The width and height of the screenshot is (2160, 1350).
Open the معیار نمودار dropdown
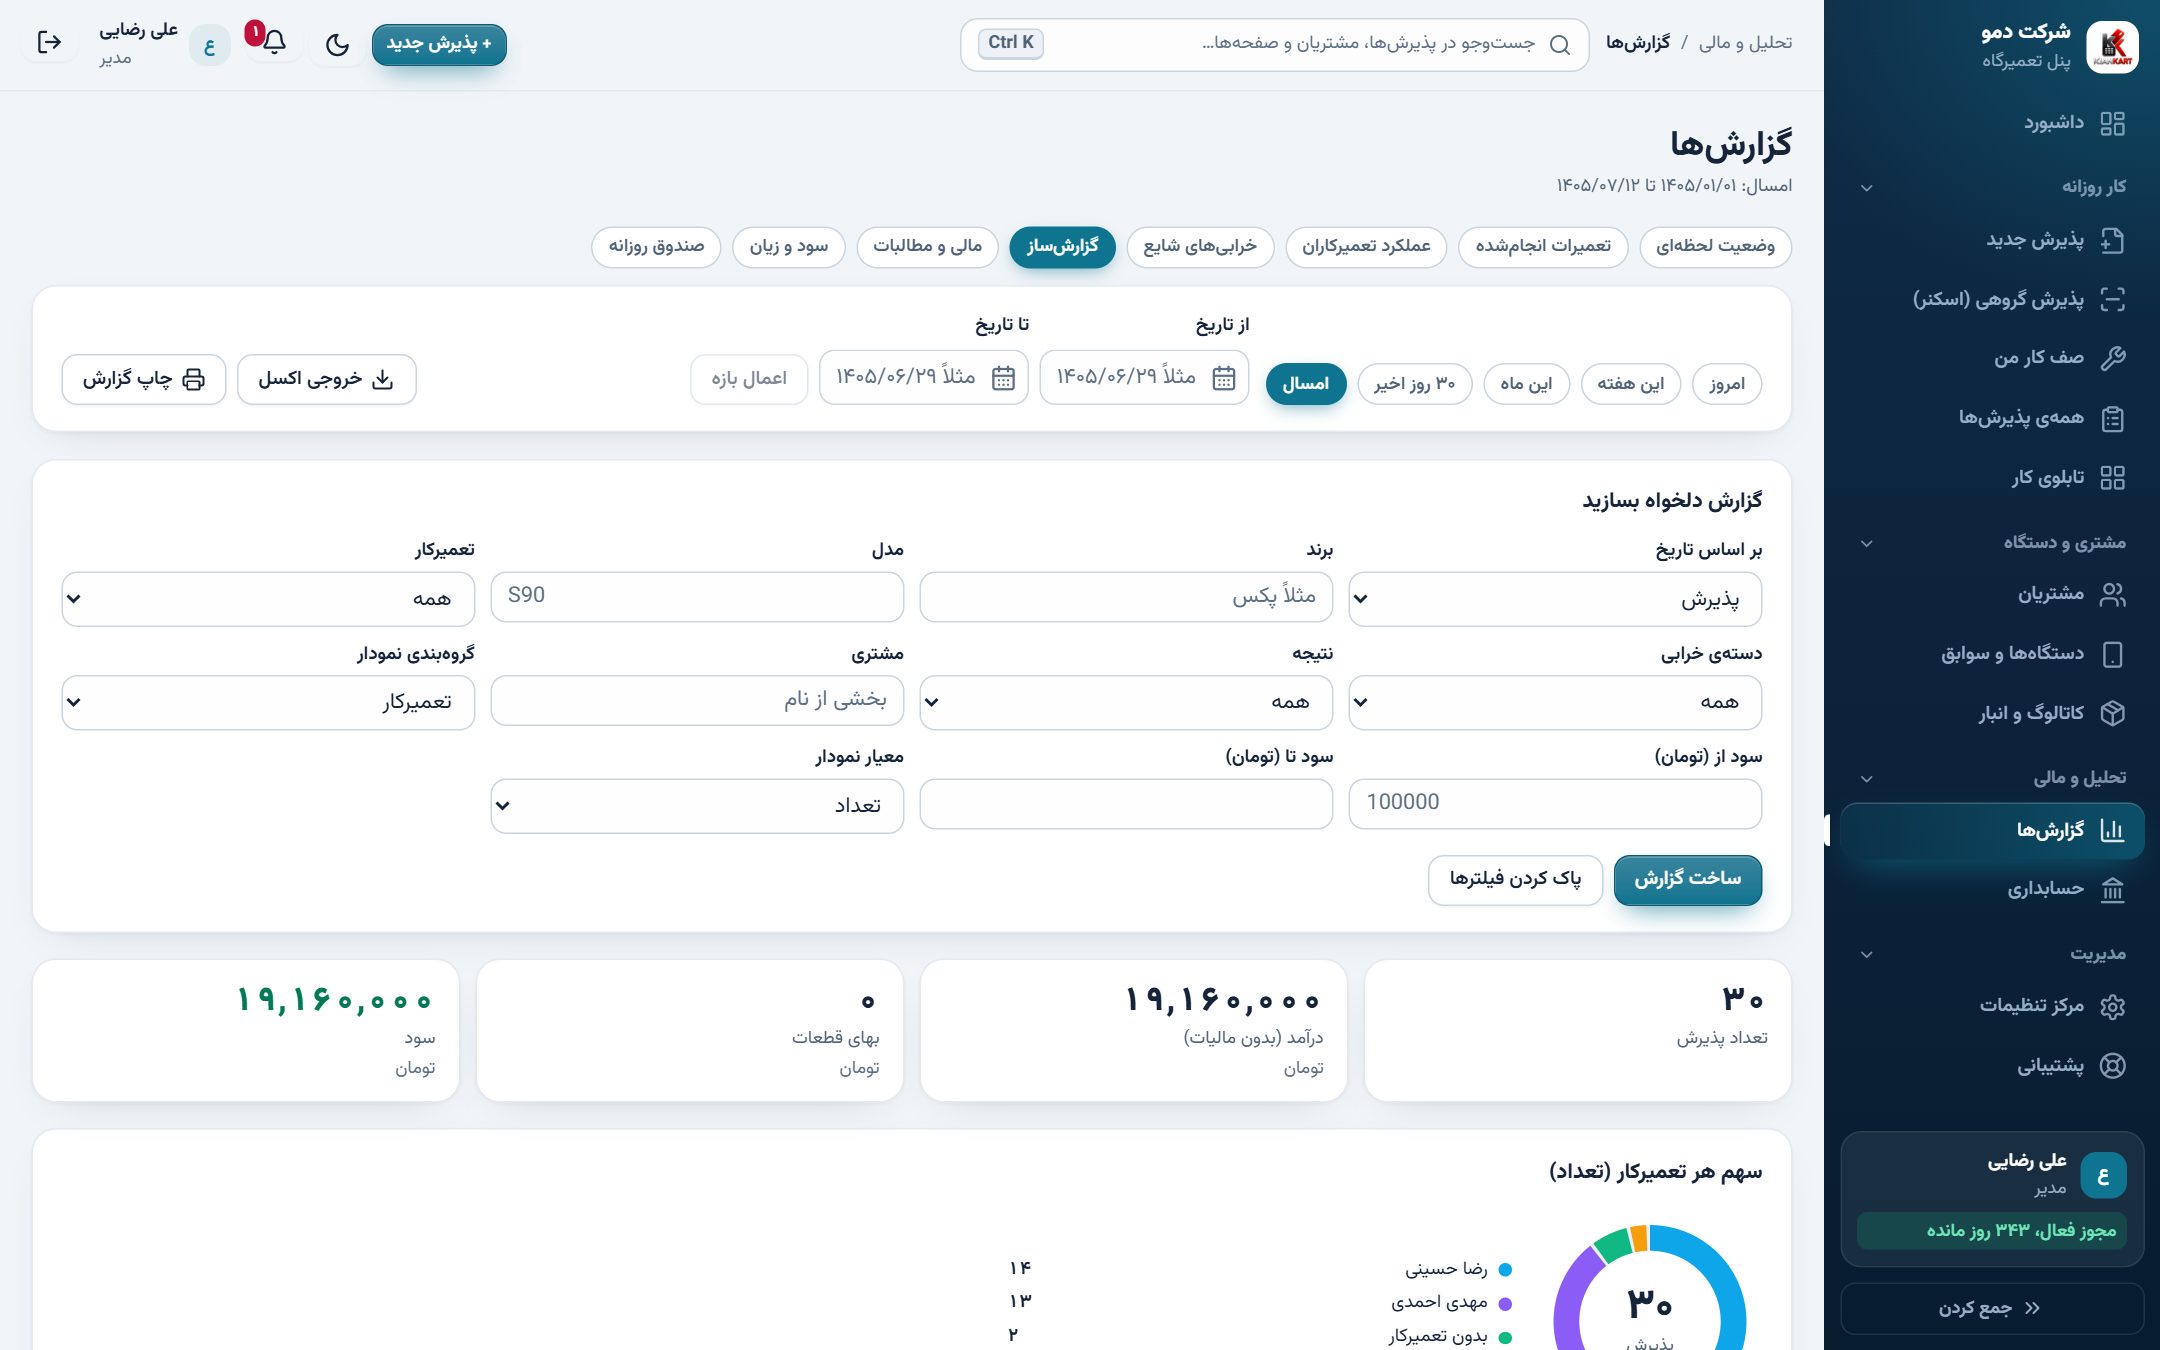tap(697, 806)
